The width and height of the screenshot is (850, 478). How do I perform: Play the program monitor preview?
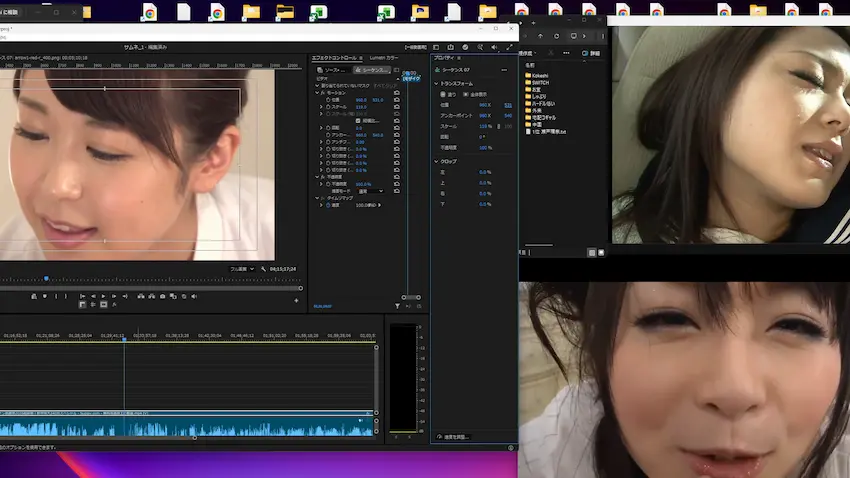tap(104, 296)
